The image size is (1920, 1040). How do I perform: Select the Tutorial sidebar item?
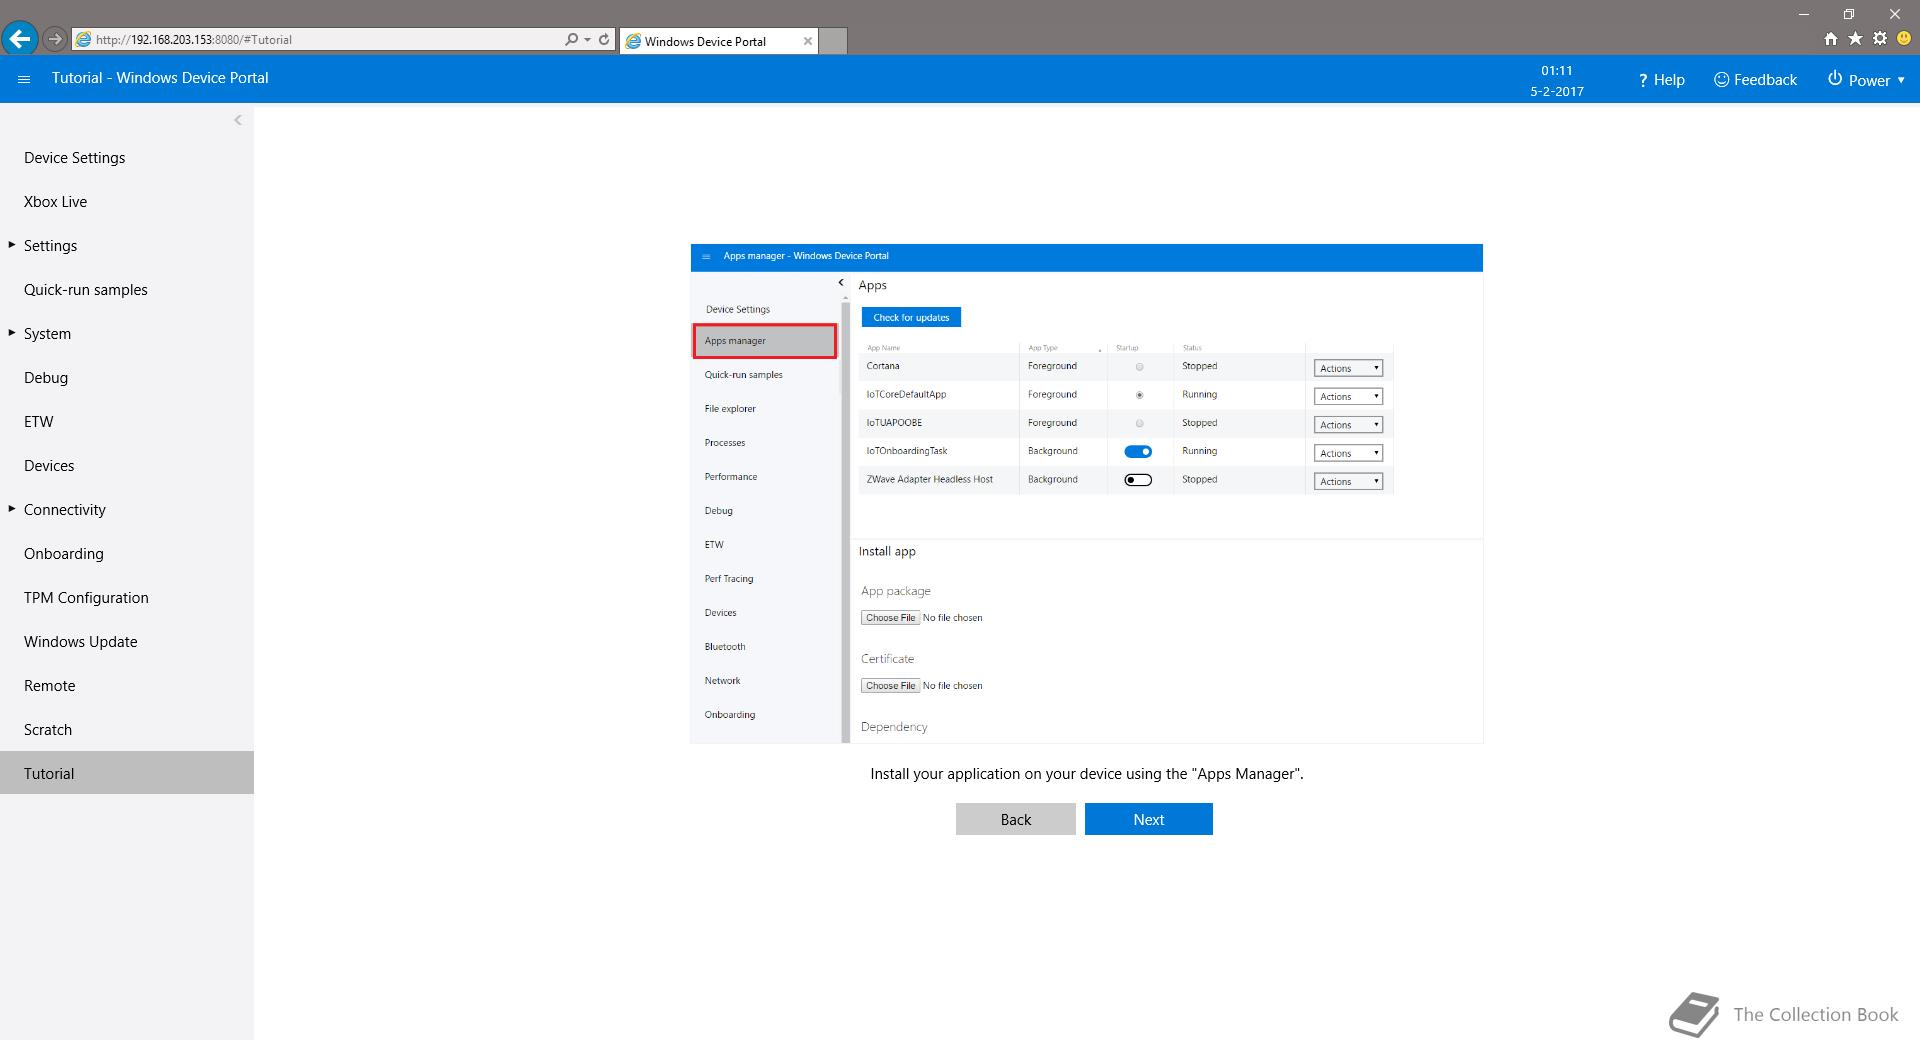pyautogui.click(x=127, y=773)
